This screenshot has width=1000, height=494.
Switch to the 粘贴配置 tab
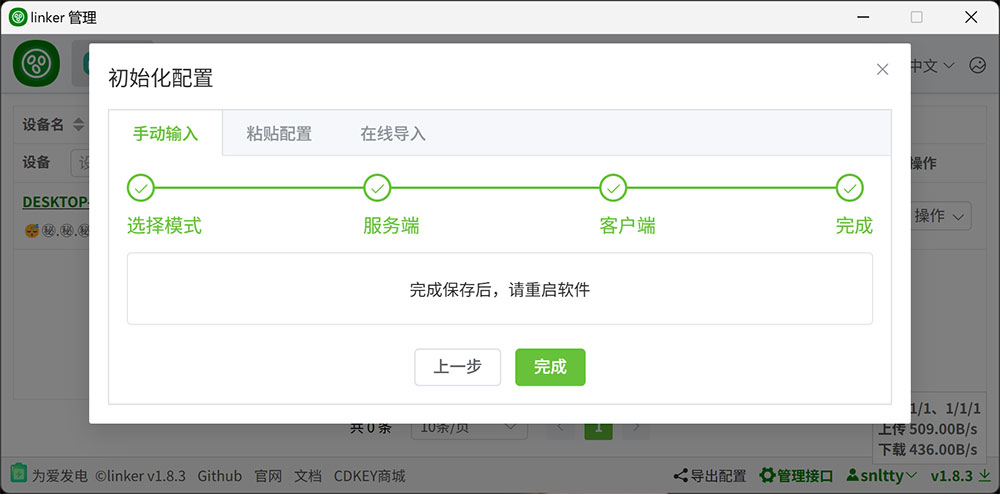(x=279, y=134)
